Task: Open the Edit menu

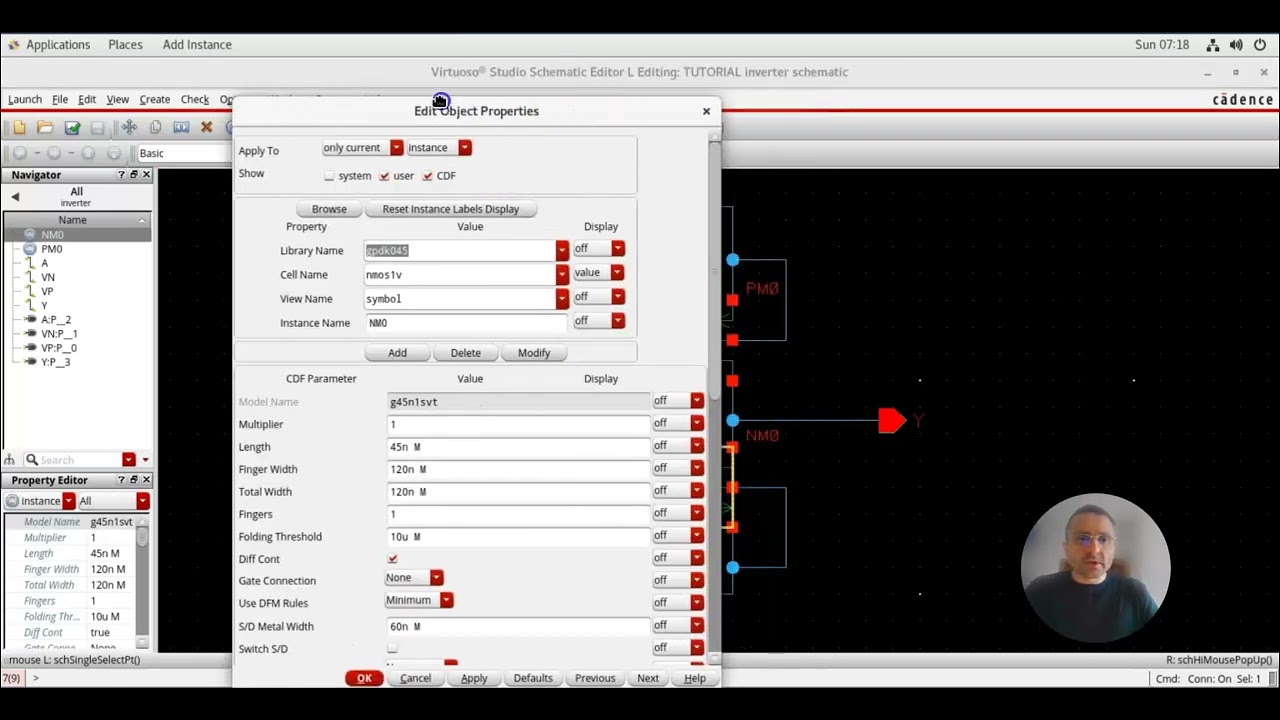Action: pyautogui.click(x=87, y=99)
